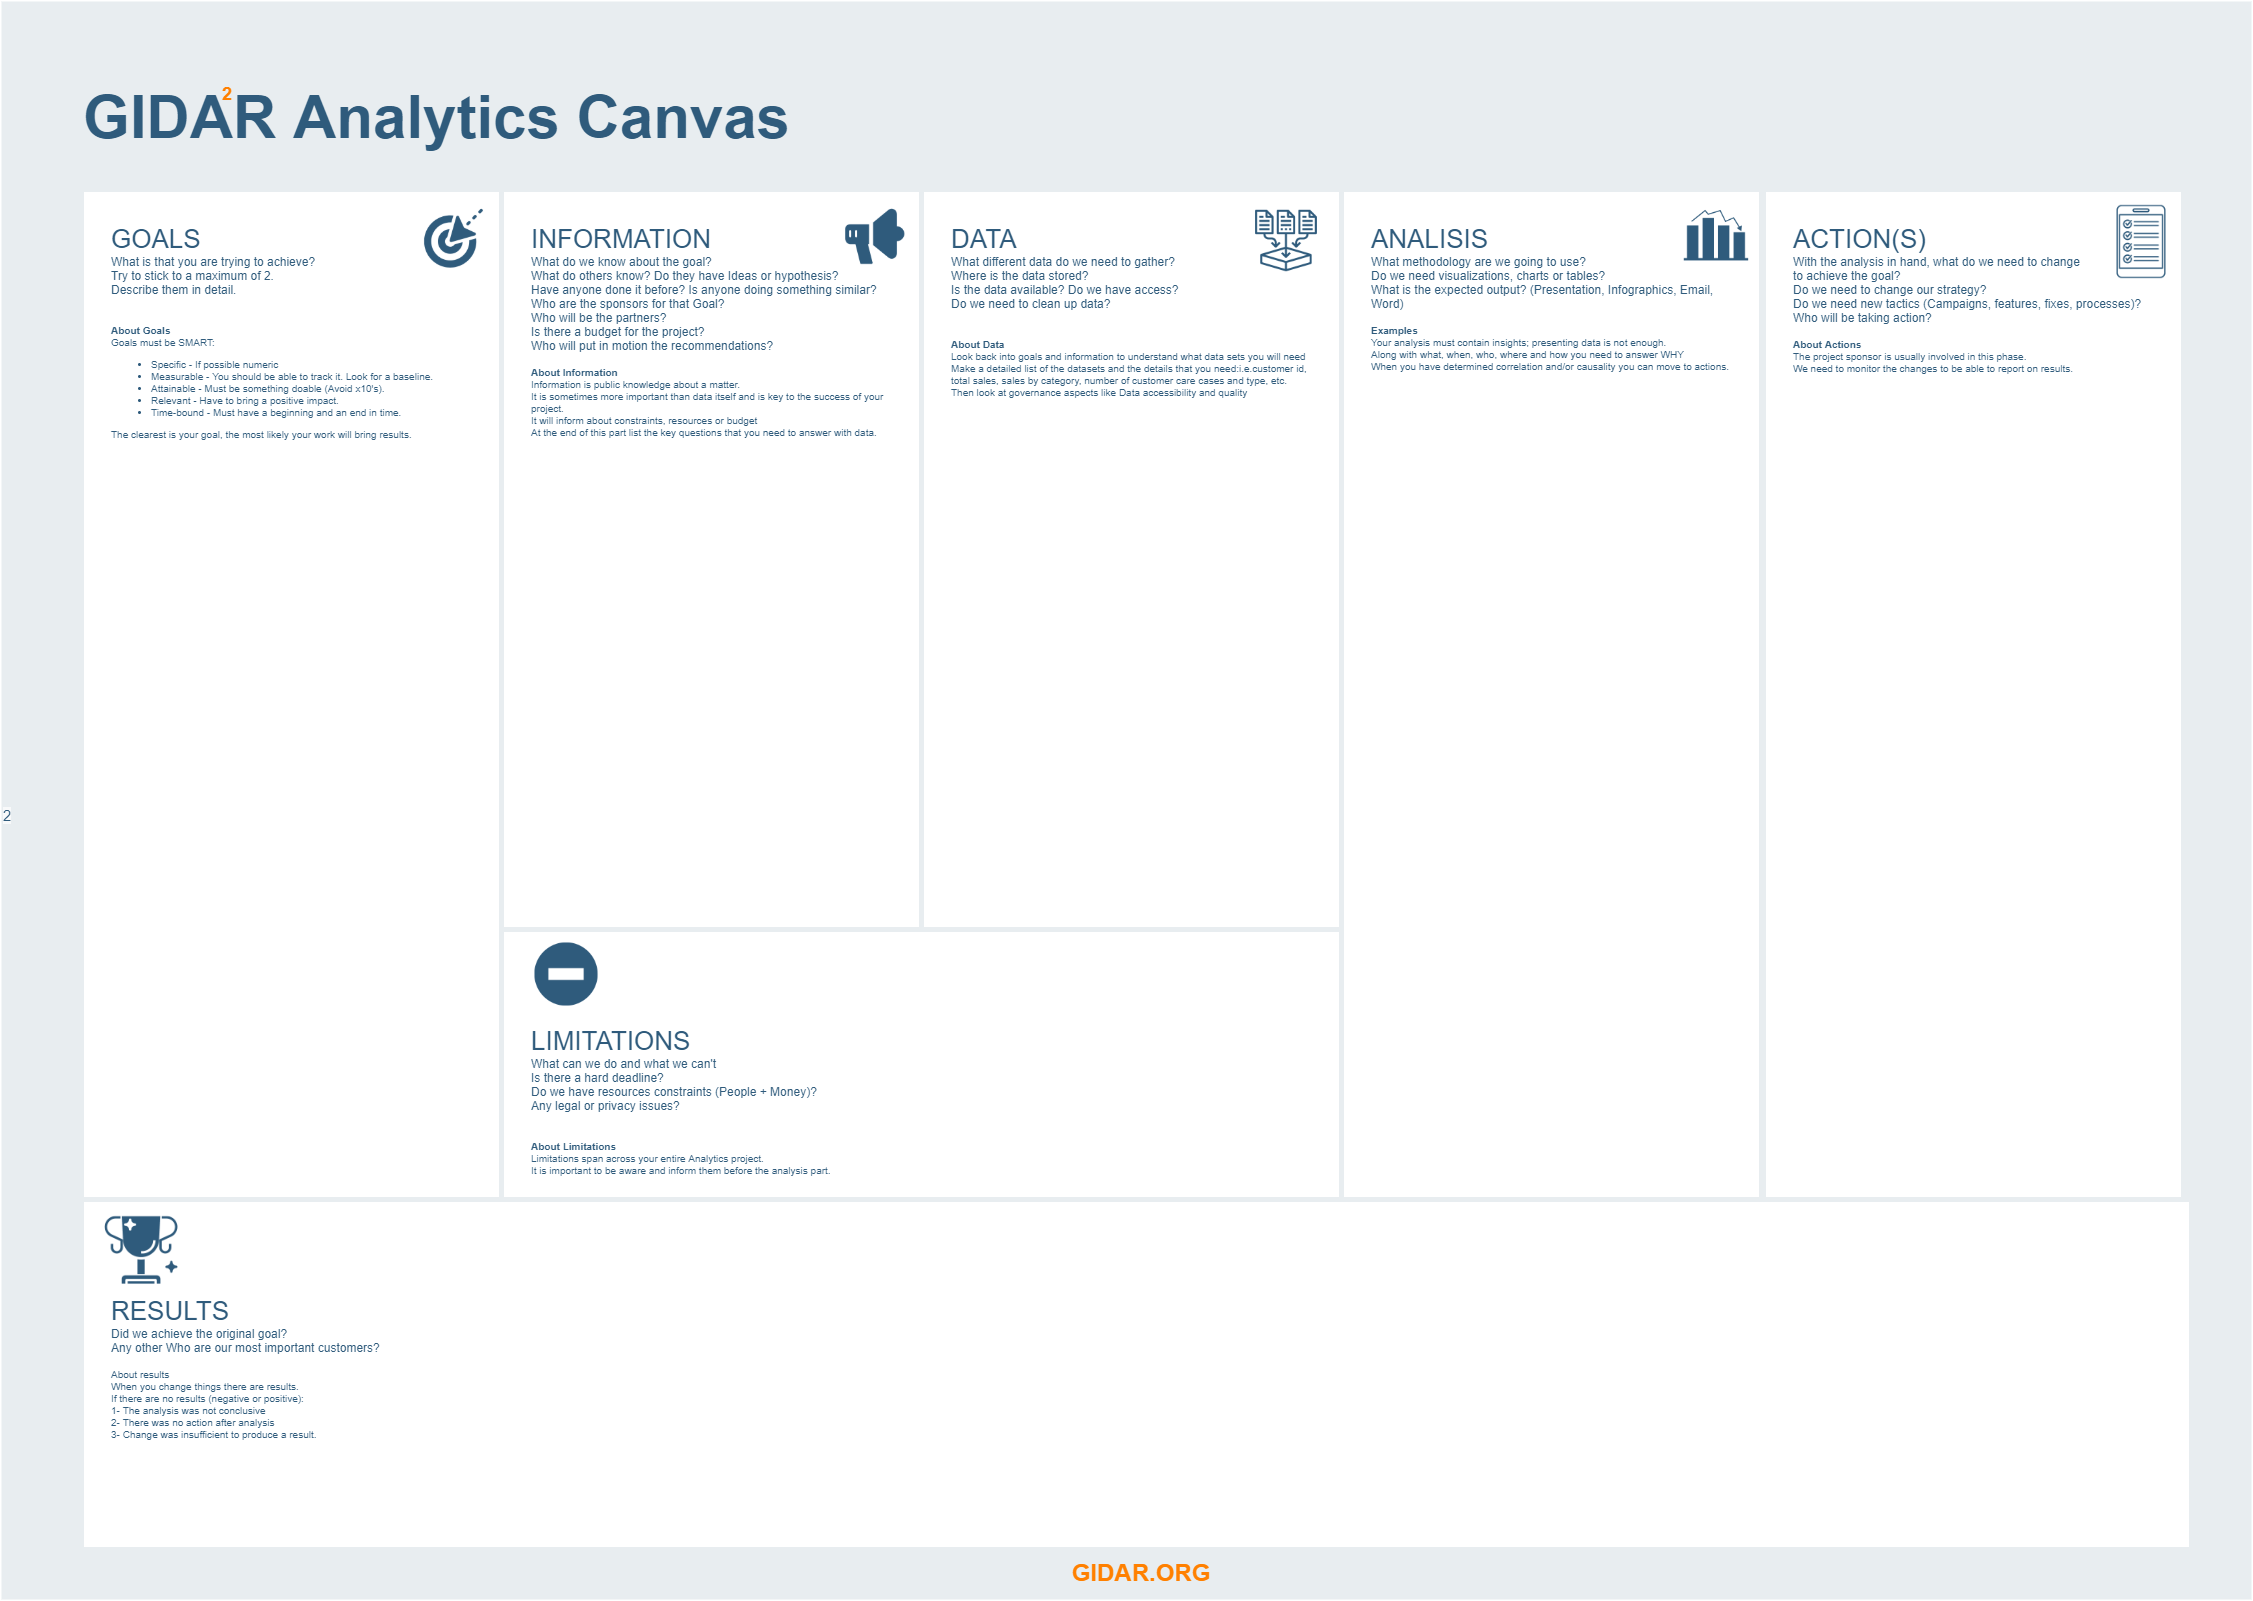Select the Goals target icon
Image resolution: width=2253 pixels, height=1601 pixels.
pos(452,240)
